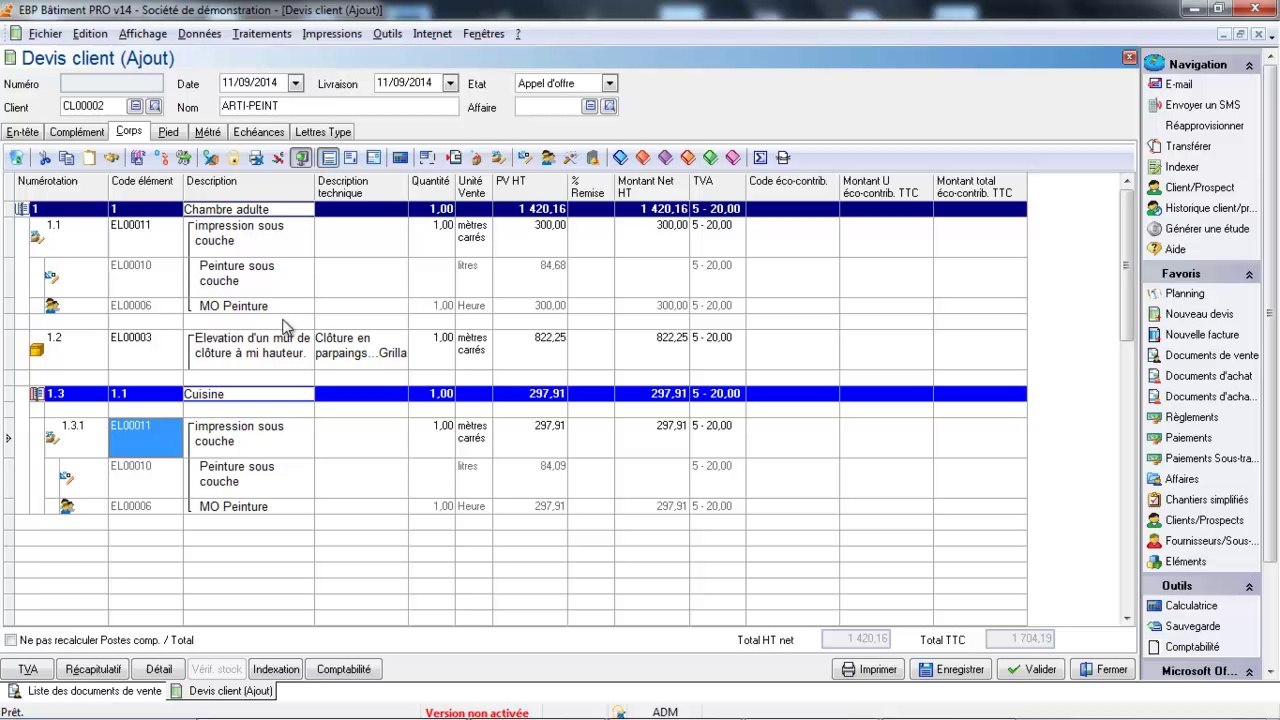1280x720 pixels.
Task: Collapse the Outils panel section
Action: [x=1249, y=586]
